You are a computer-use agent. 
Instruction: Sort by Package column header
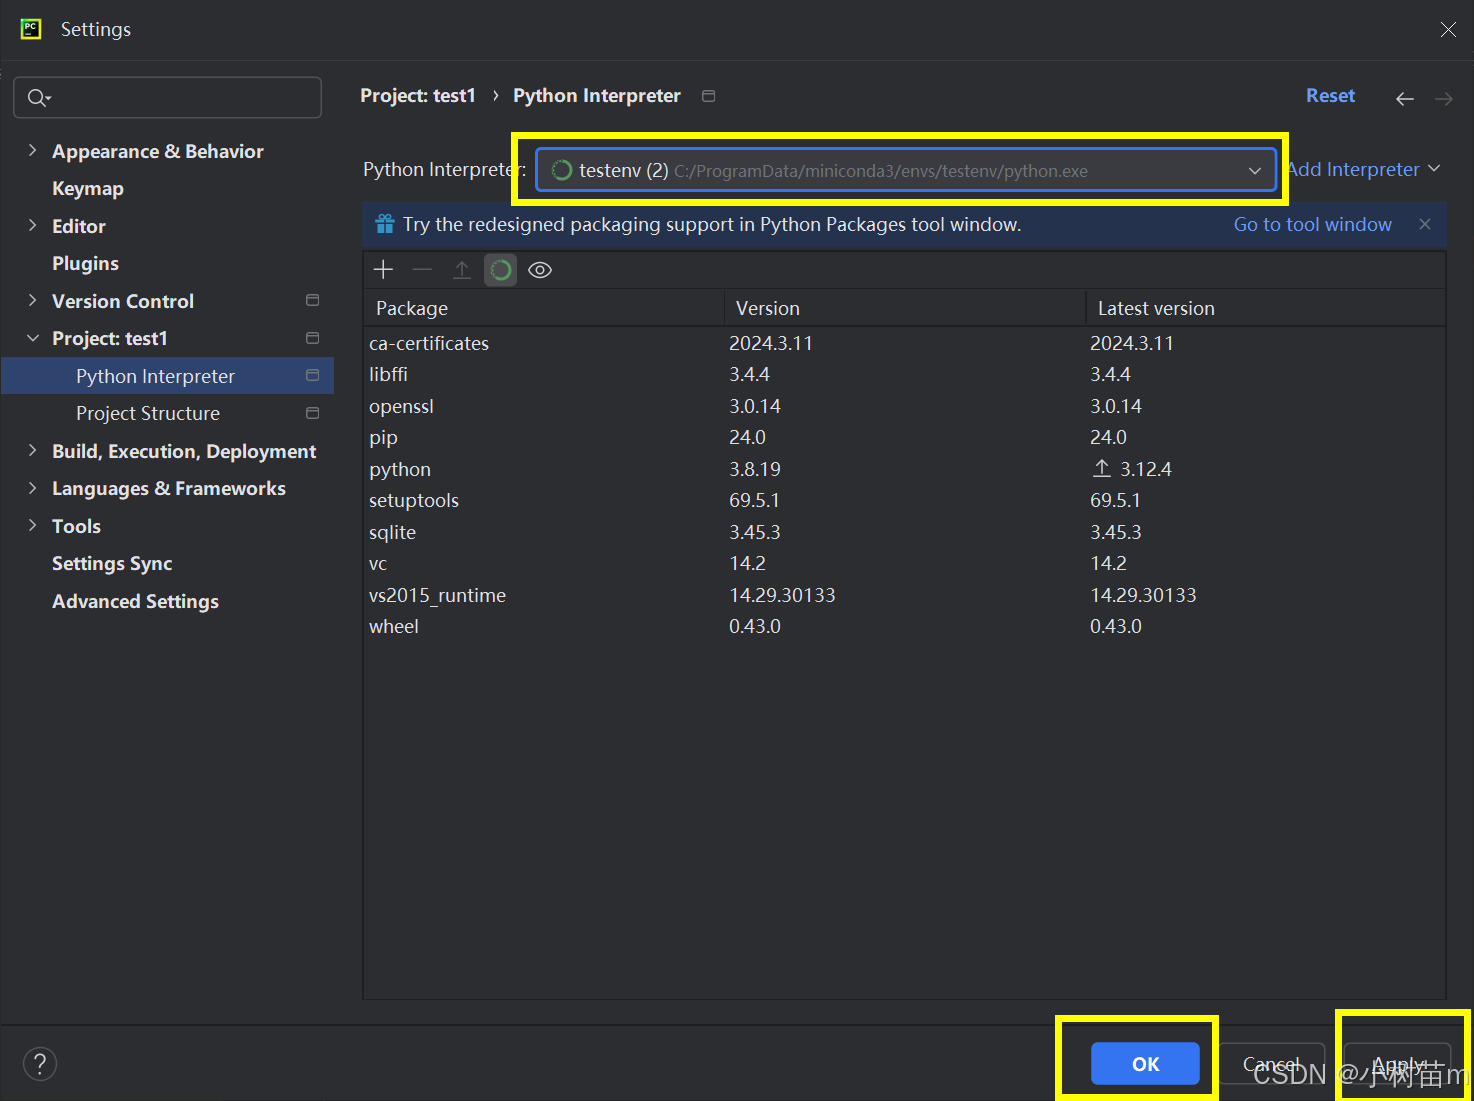tap(543, 308)
